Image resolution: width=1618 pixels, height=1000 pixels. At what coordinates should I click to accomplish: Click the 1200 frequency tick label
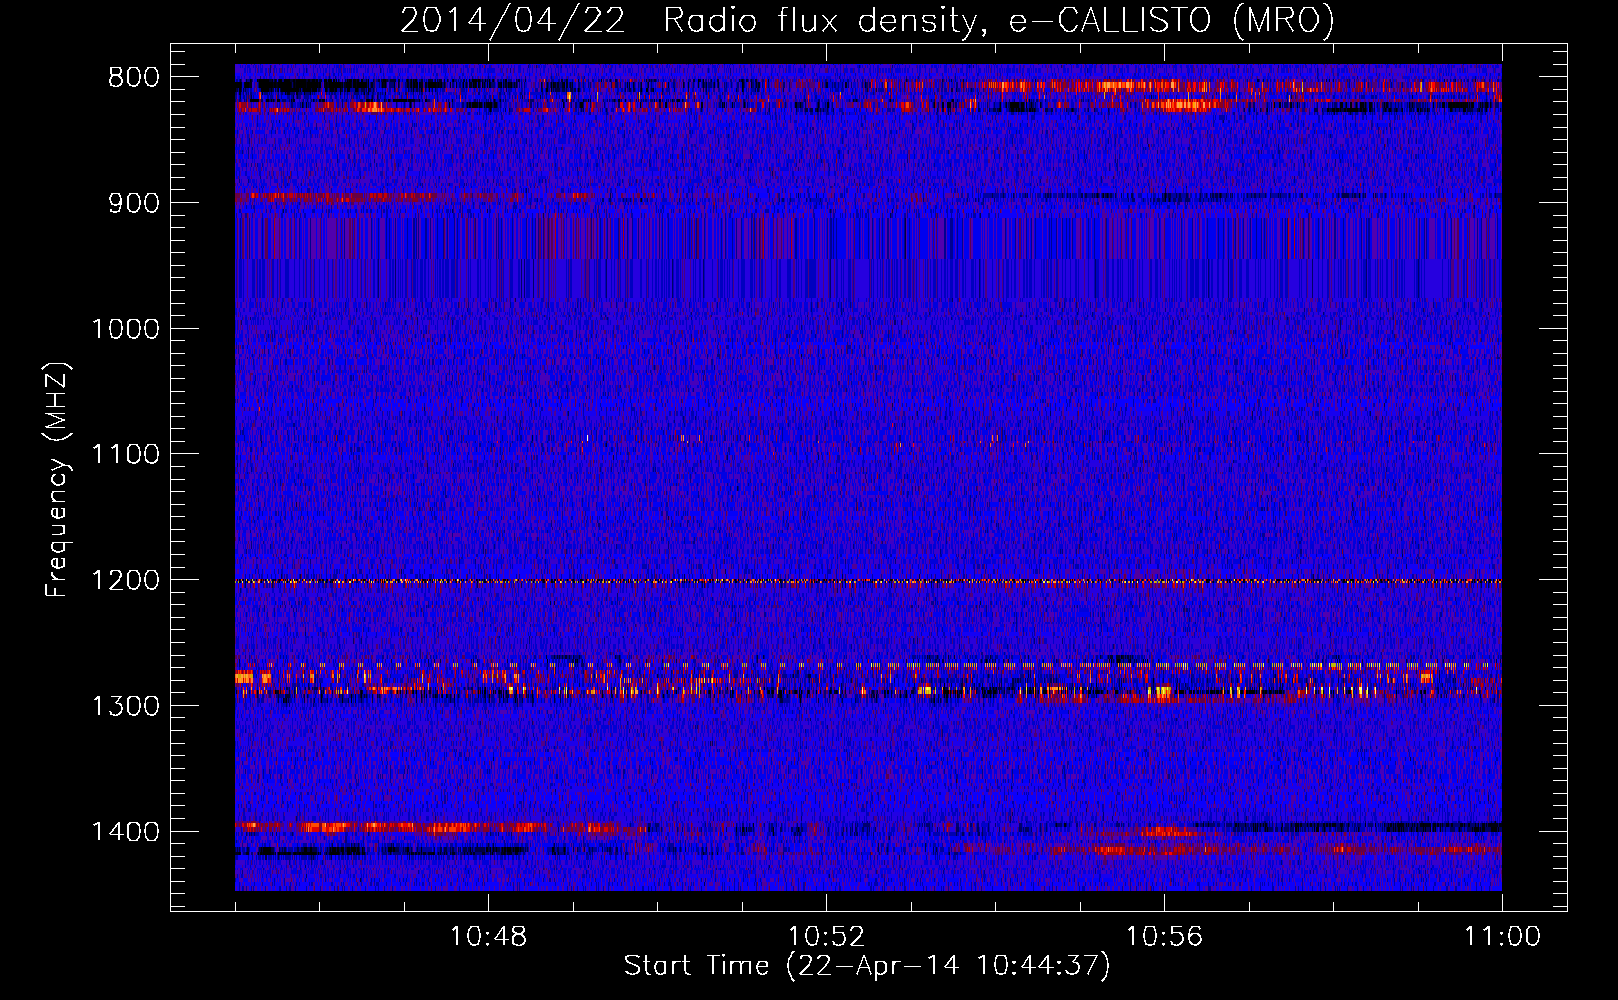click(x=125, y=580)
